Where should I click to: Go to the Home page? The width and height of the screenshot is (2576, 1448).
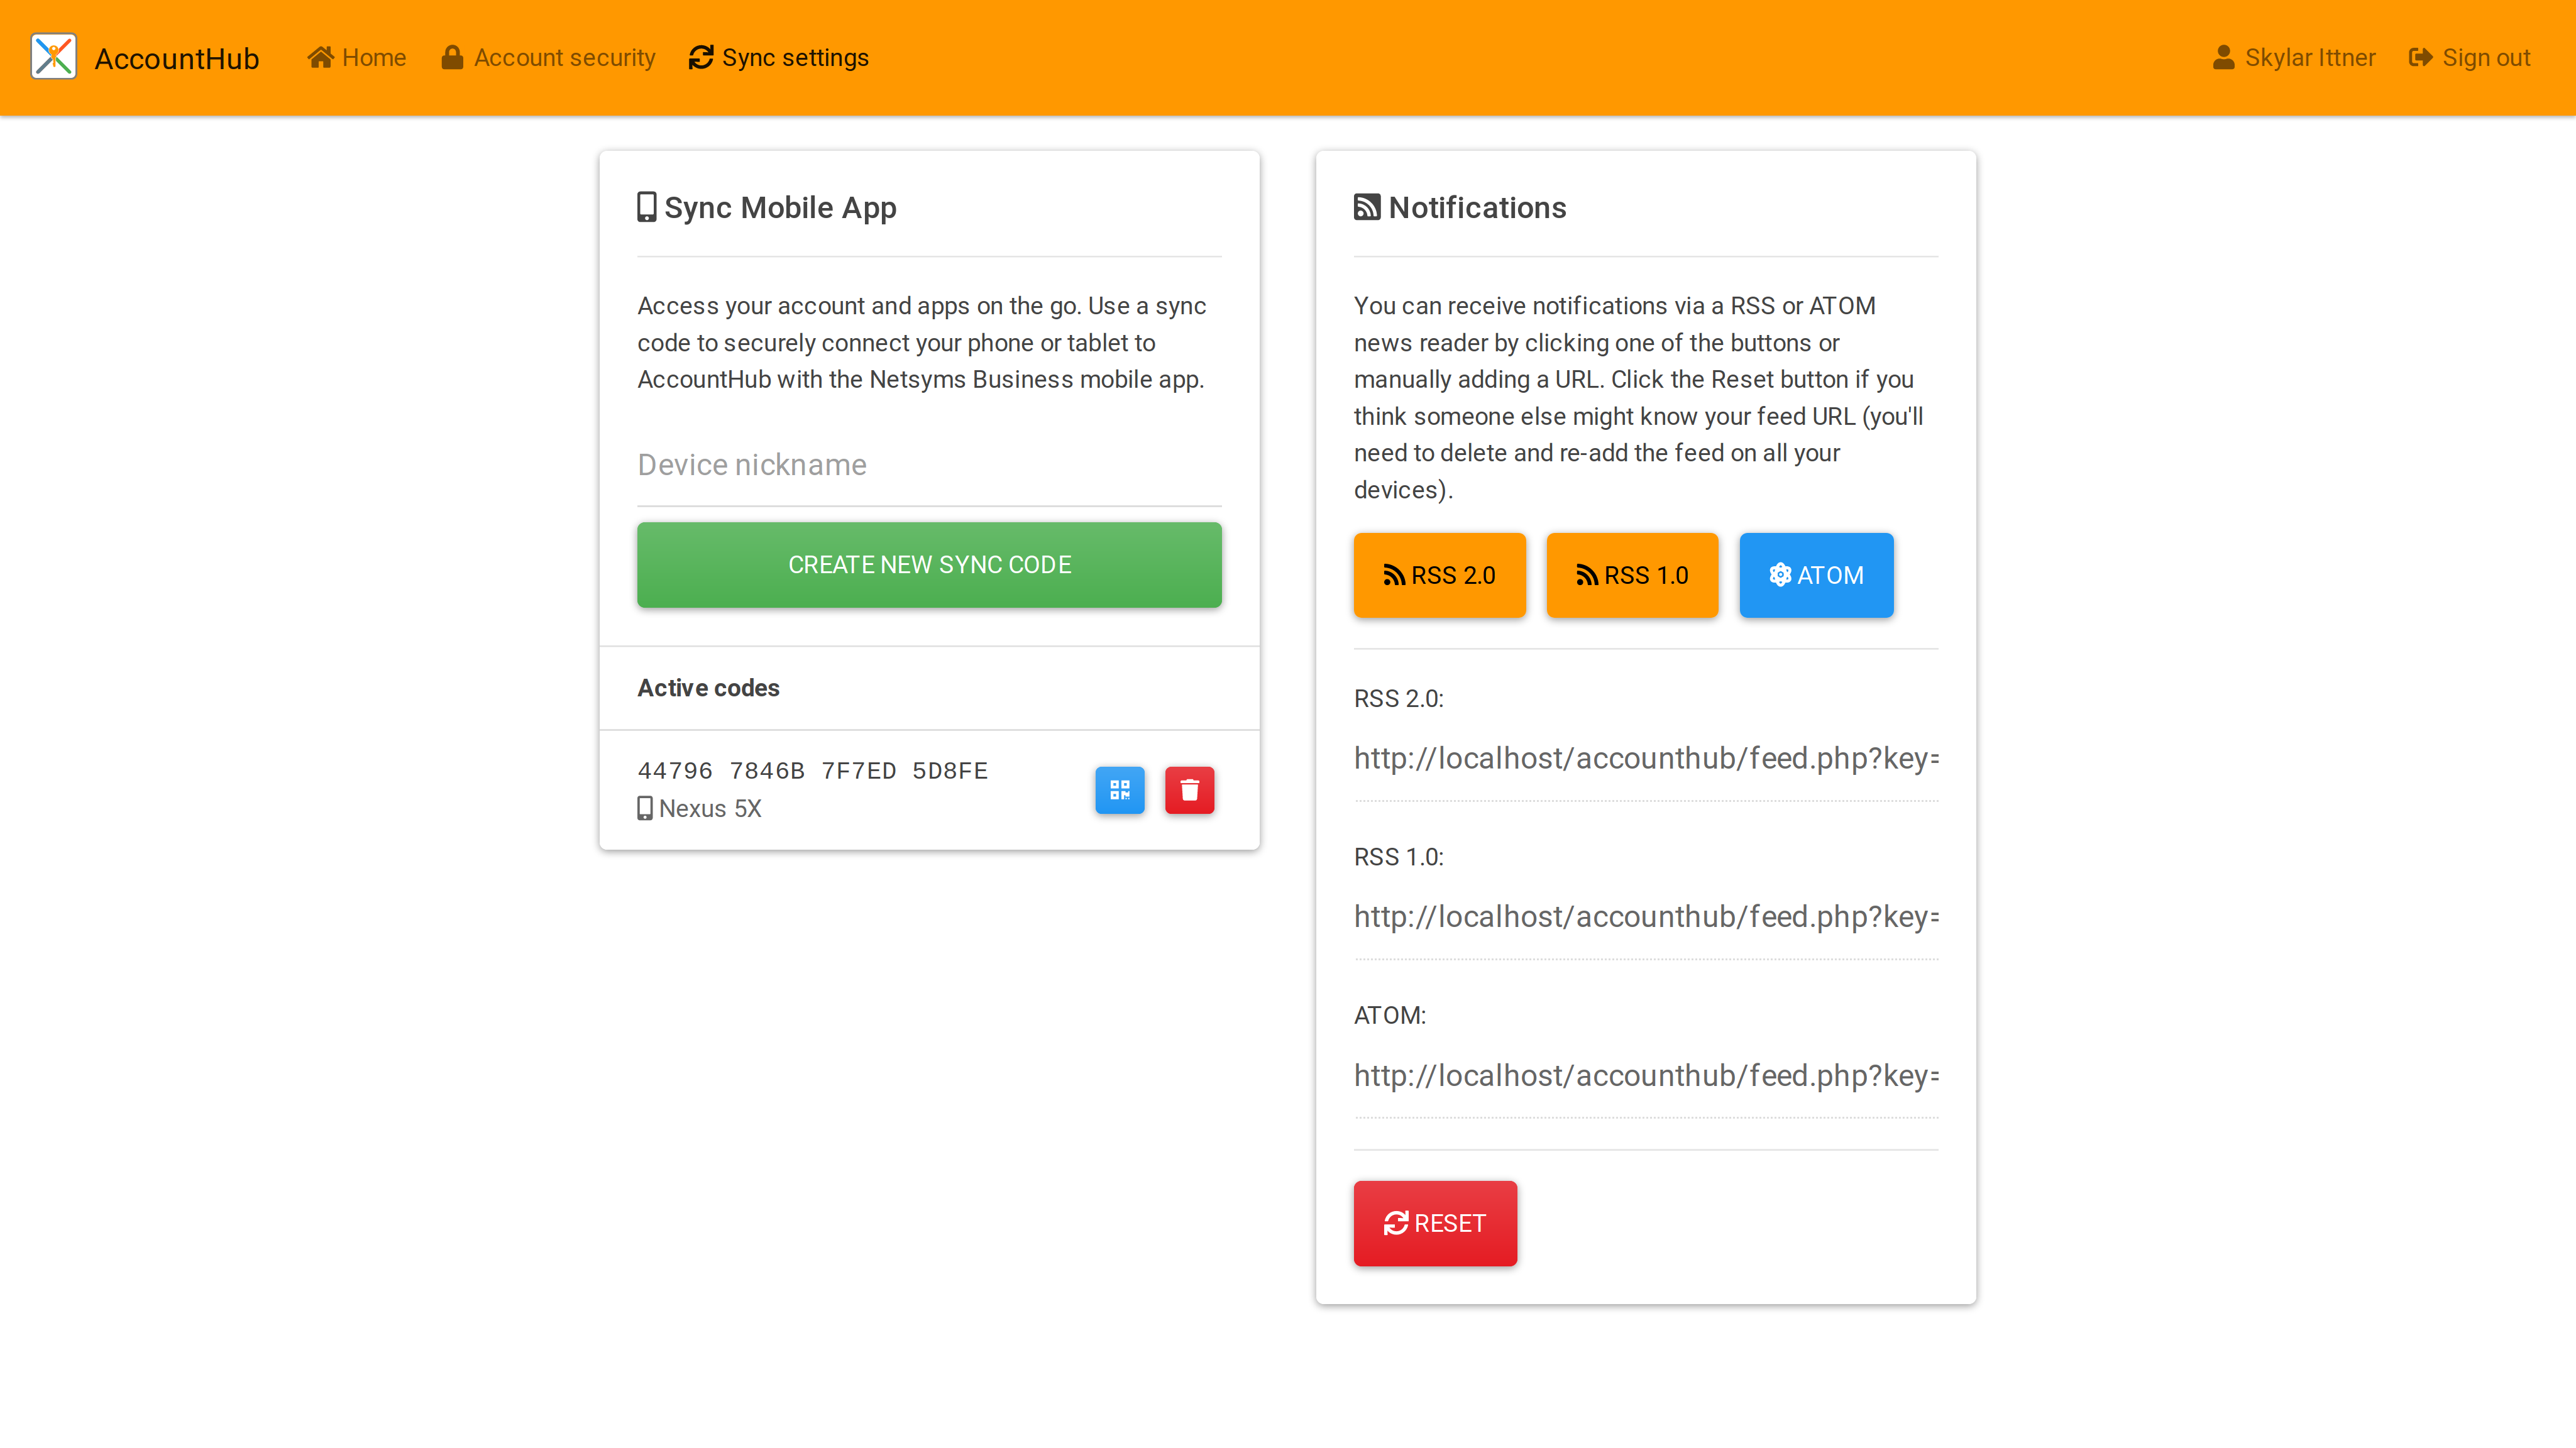point(357,57)
